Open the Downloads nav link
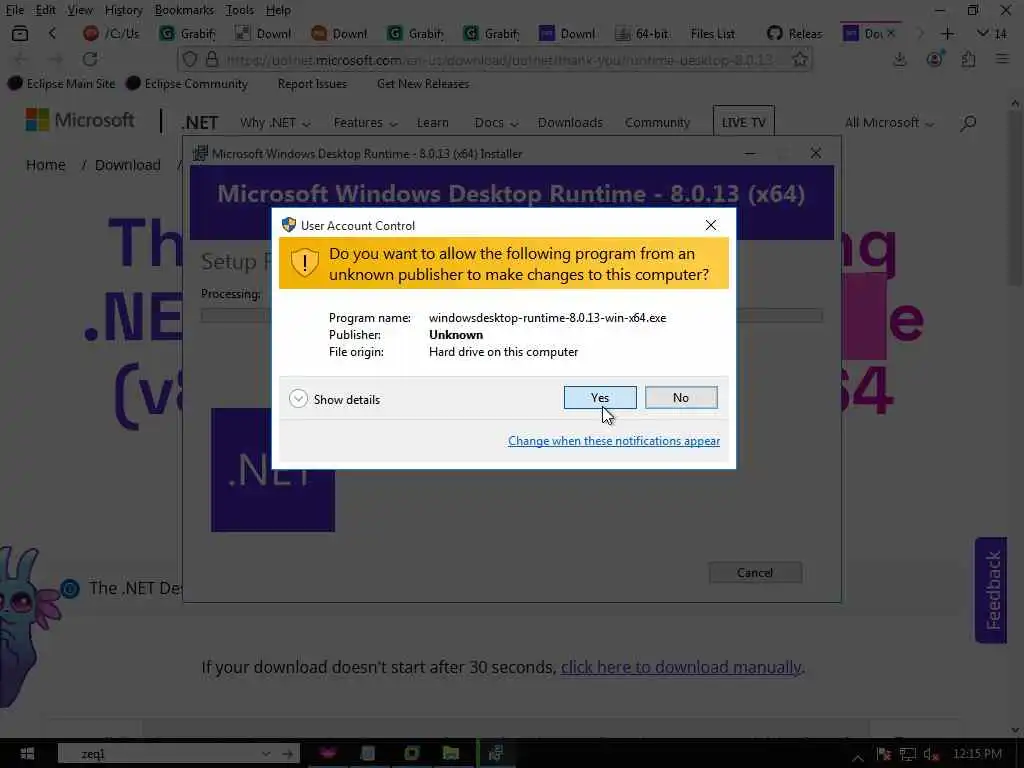 point(570,122)
